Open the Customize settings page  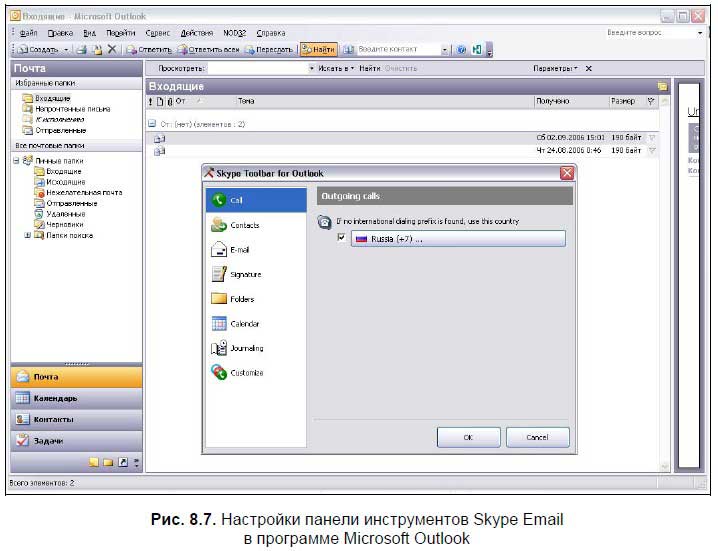click(x=245, y=372)
